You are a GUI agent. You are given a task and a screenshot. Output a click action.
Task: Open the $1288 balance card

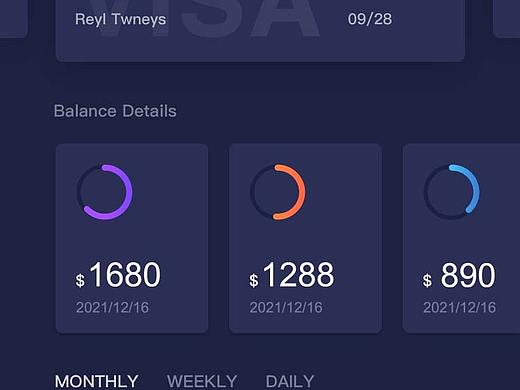pos(305,238)
